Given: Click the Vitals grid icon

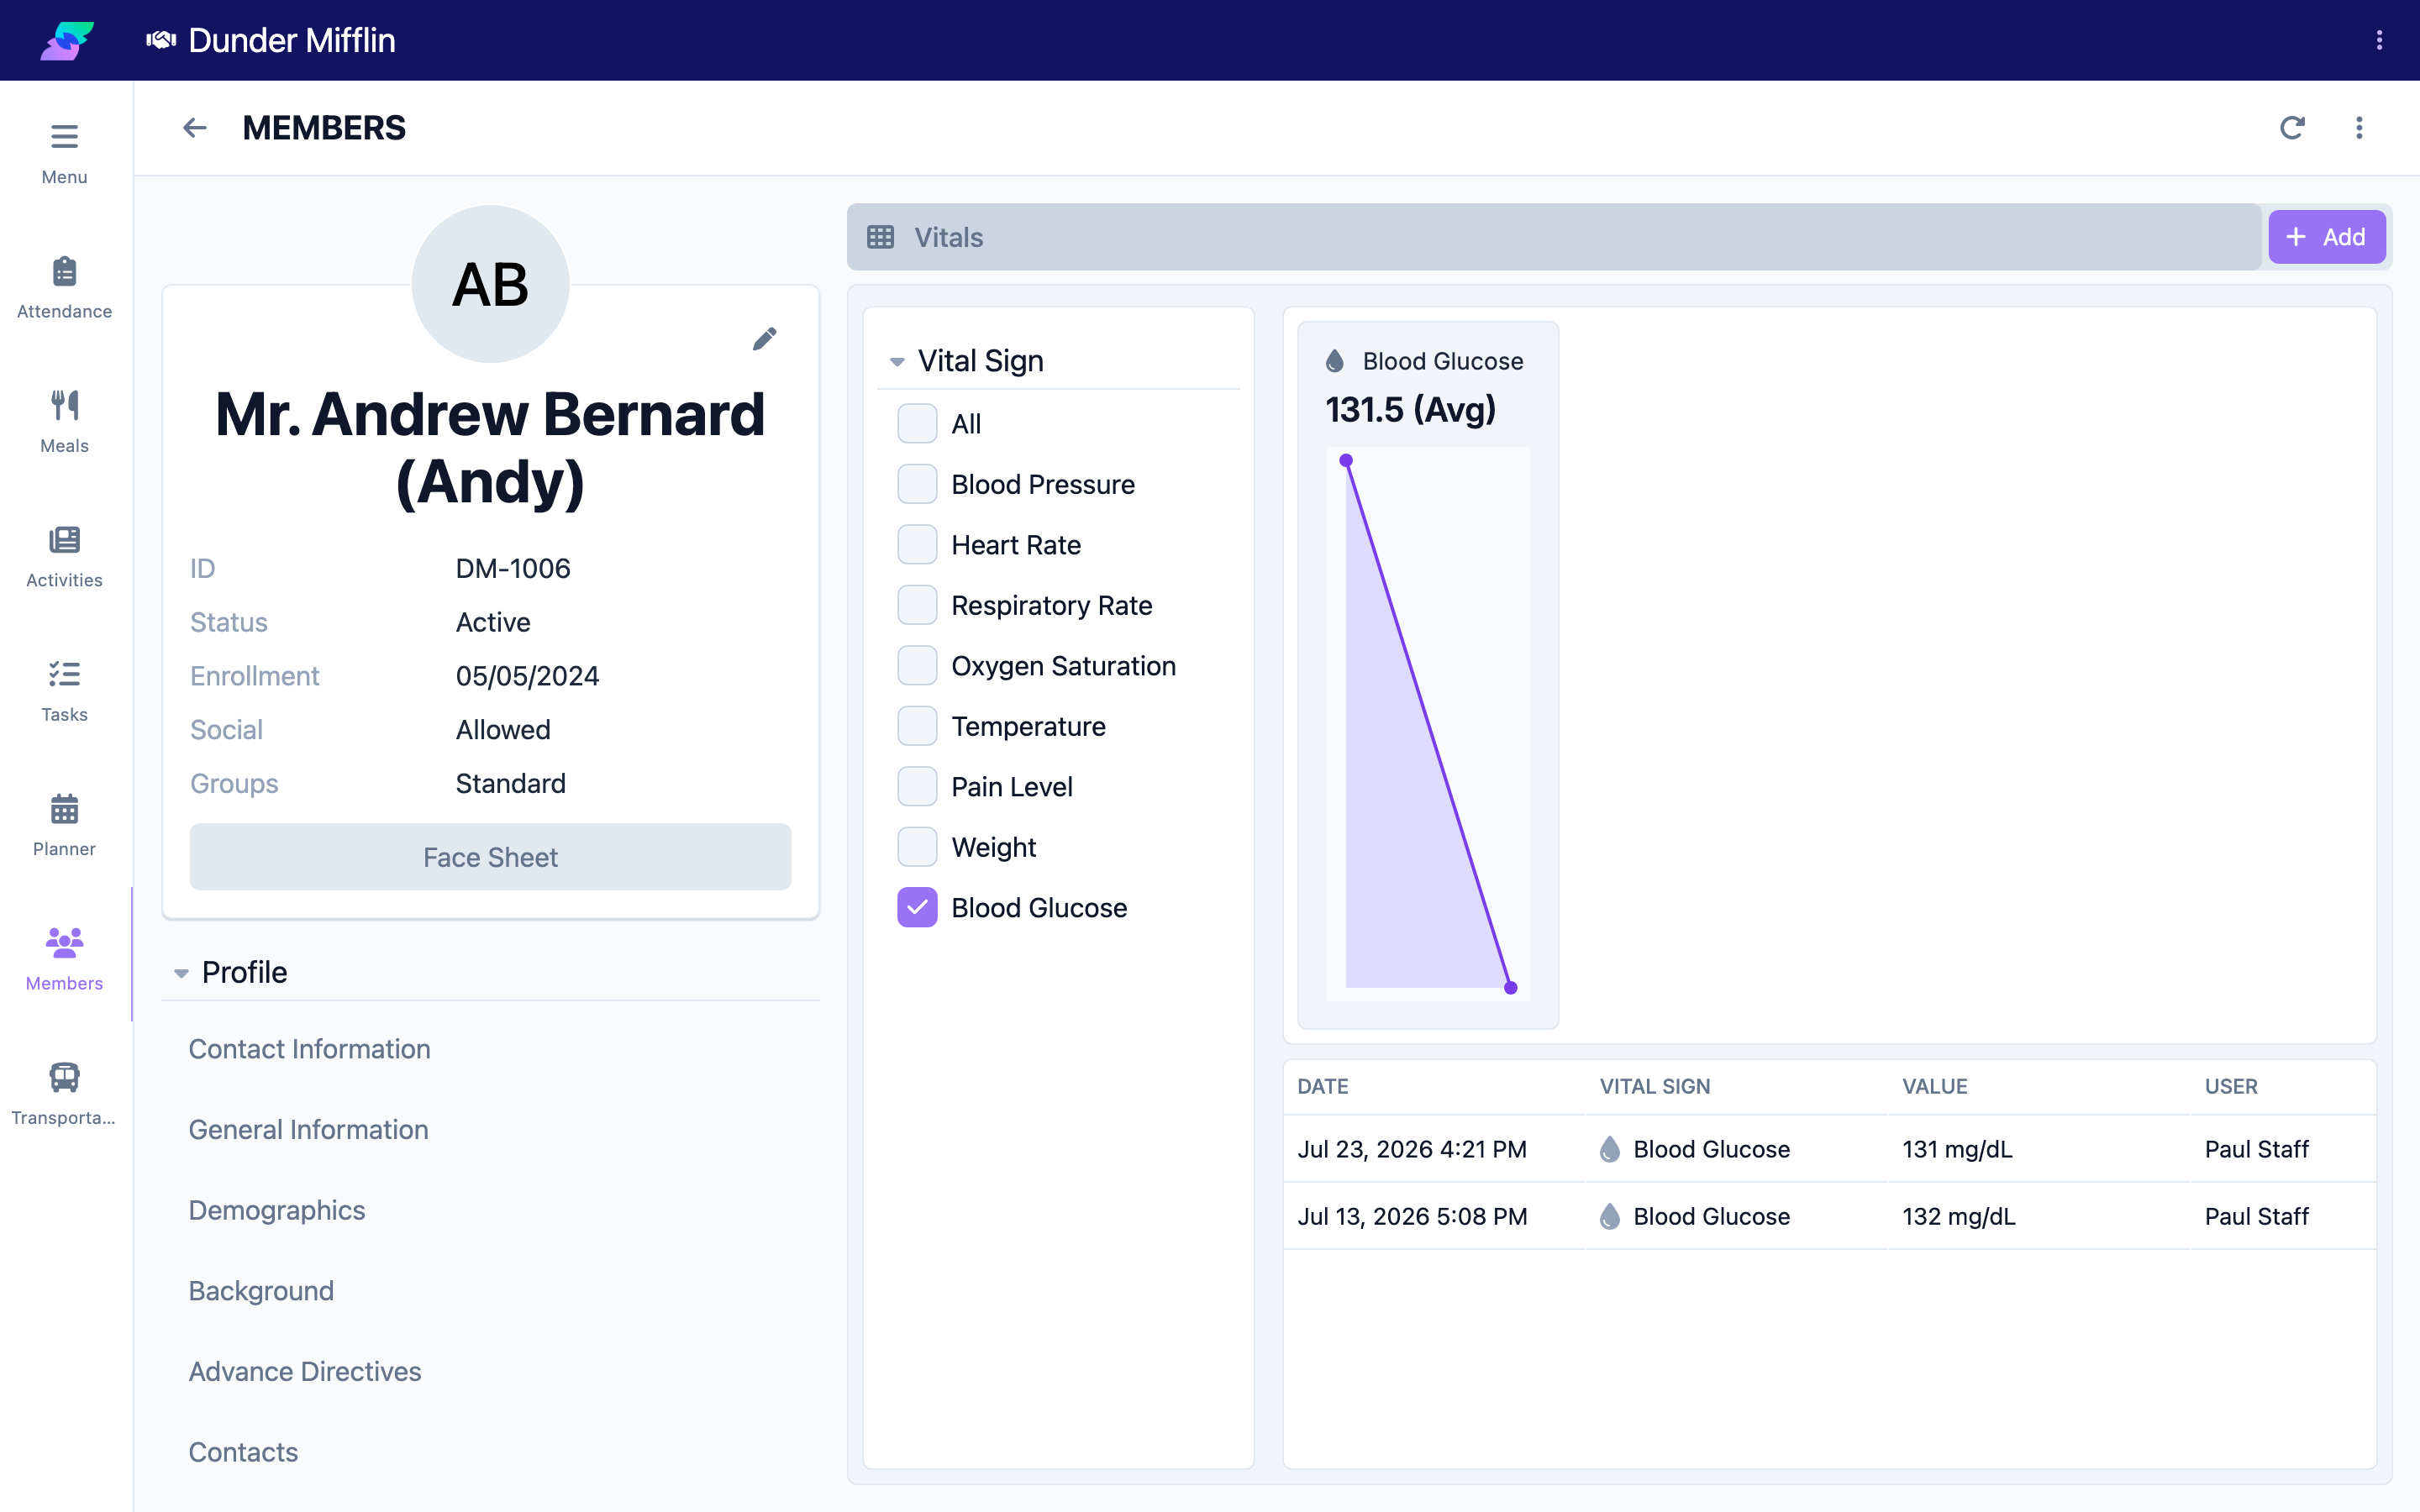Looking at the screenshot, I should tap(880, 237).
